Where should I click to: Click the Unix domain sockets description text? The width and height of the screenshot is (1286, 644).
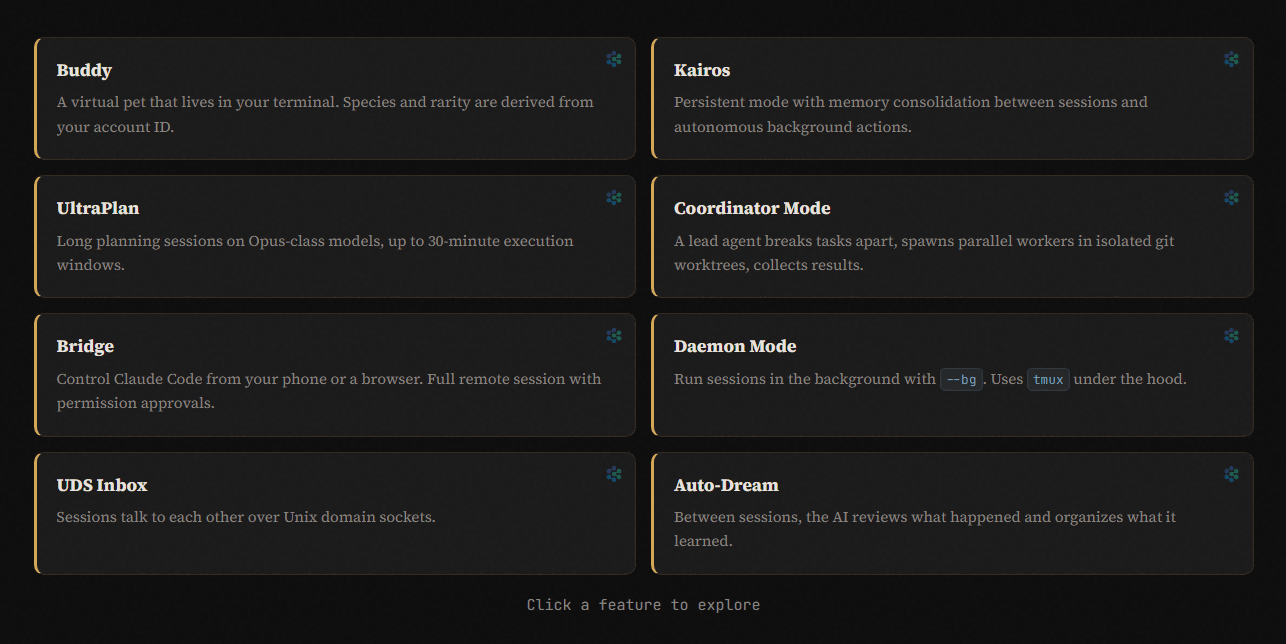[246, 517]
